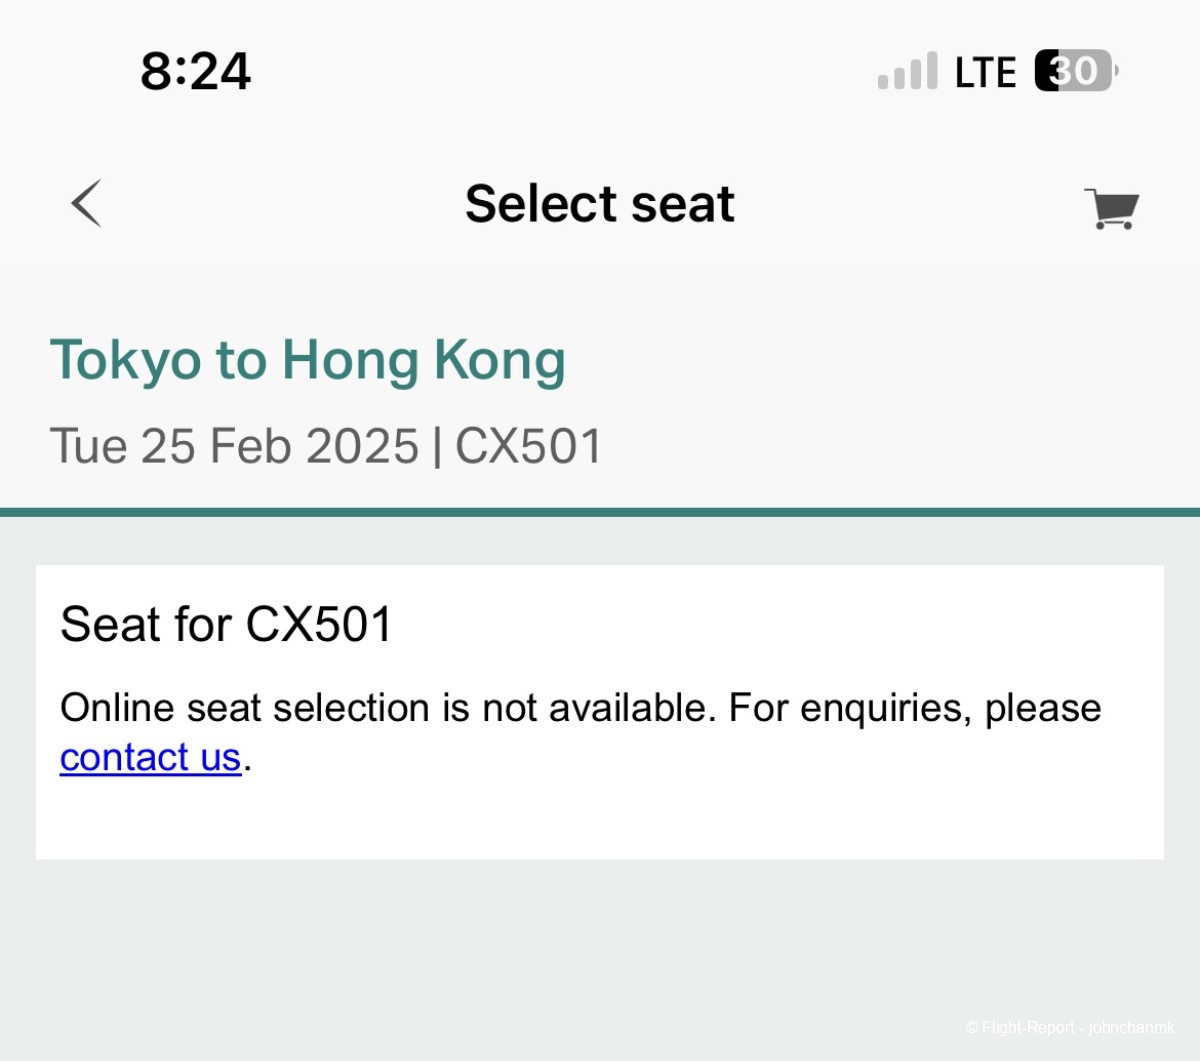The image size is (1200, 1061).
Task: Tap the back arrow icon
Action: point(87,204)
